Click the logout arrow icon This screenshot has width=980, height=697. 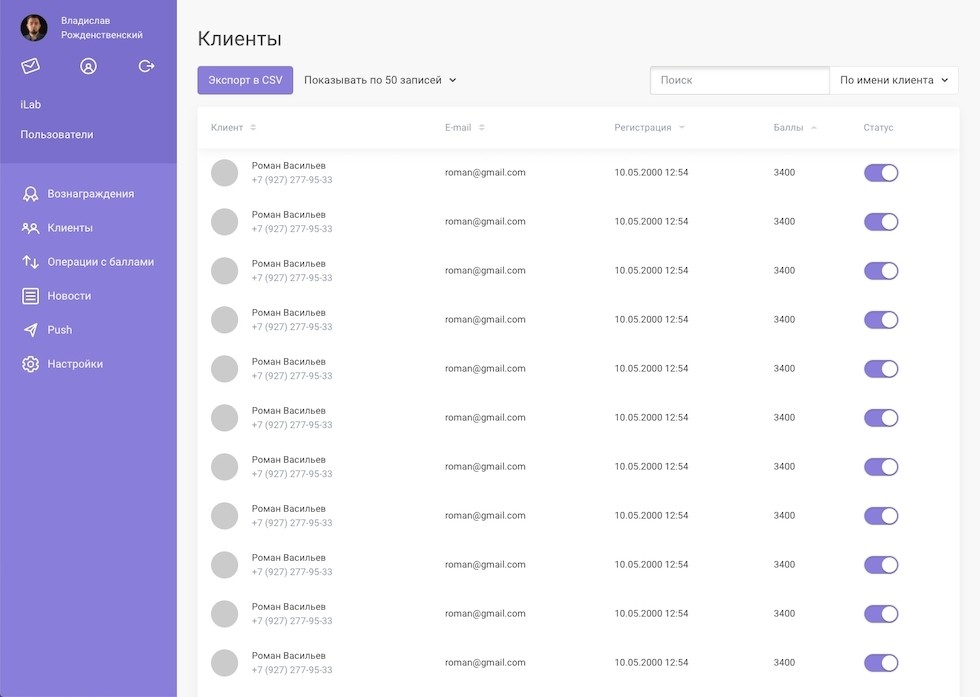(x=146, y=66)
